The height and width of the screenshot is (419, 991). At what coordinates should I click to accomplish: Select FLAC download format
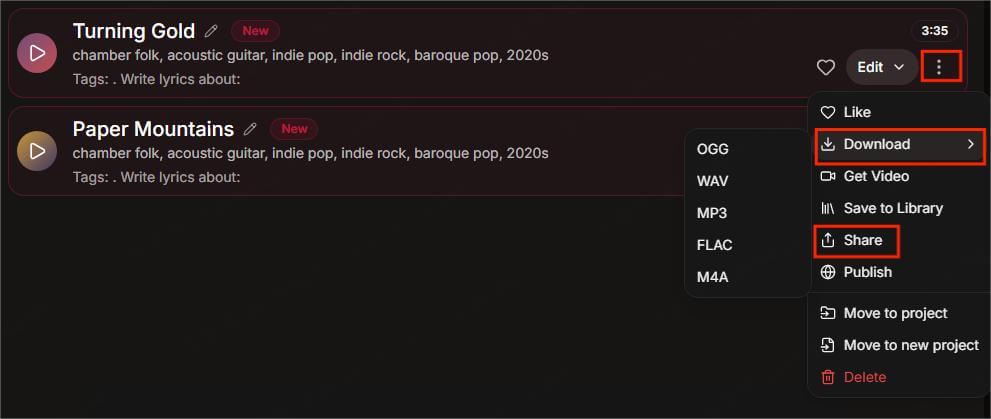[x=715, y=245]
